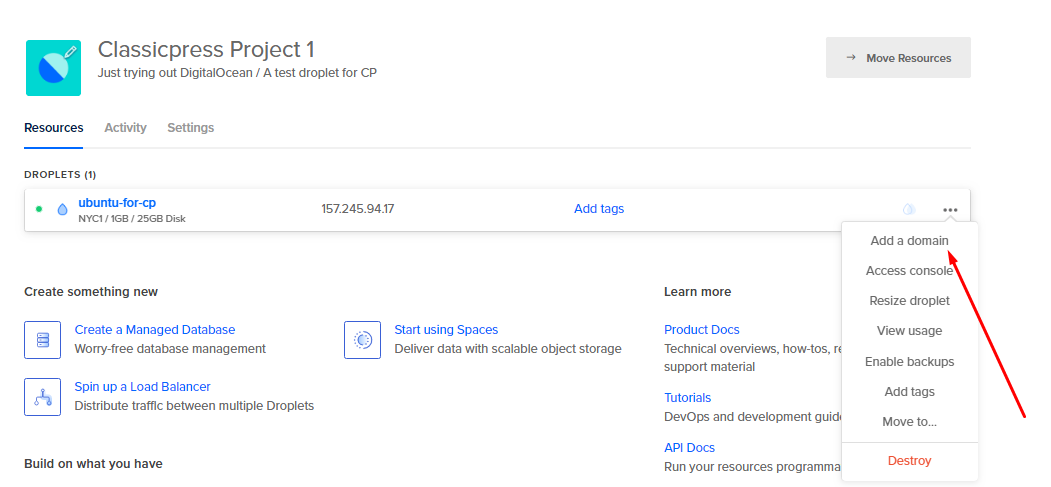The width and height of the screenshot is (1051, 487).
Task: Click the DROPLETS (1) section heading
Action: 60,175
